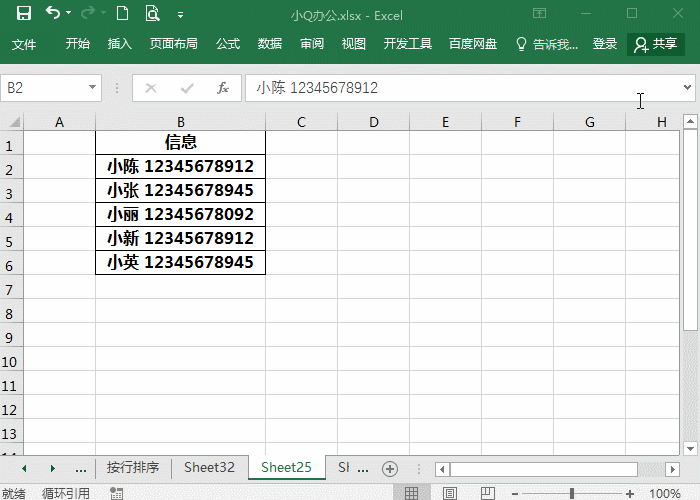Open Ribbon Display Options icon
This screenshot has width=700, height=500.
click(539, 13)
